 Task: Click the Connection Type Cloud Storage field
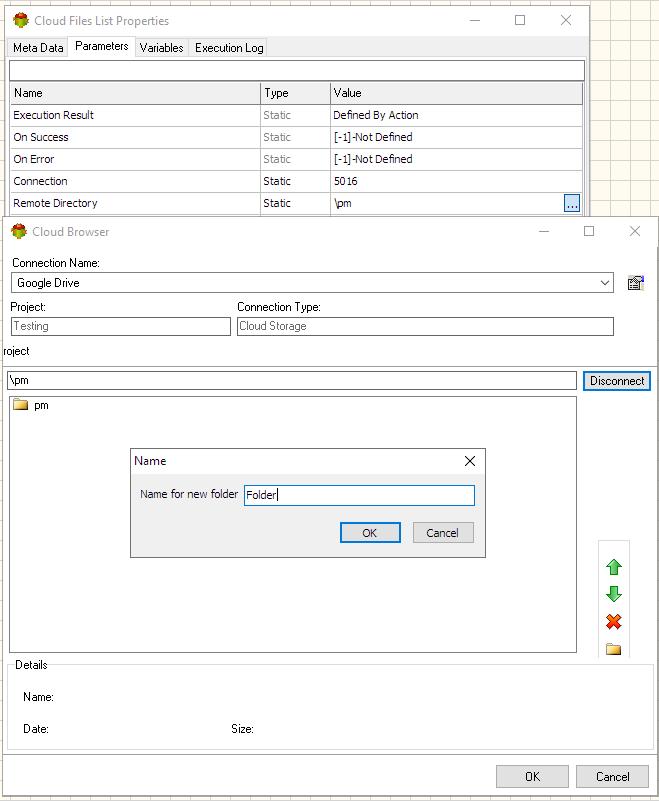[x=425, y=326]
